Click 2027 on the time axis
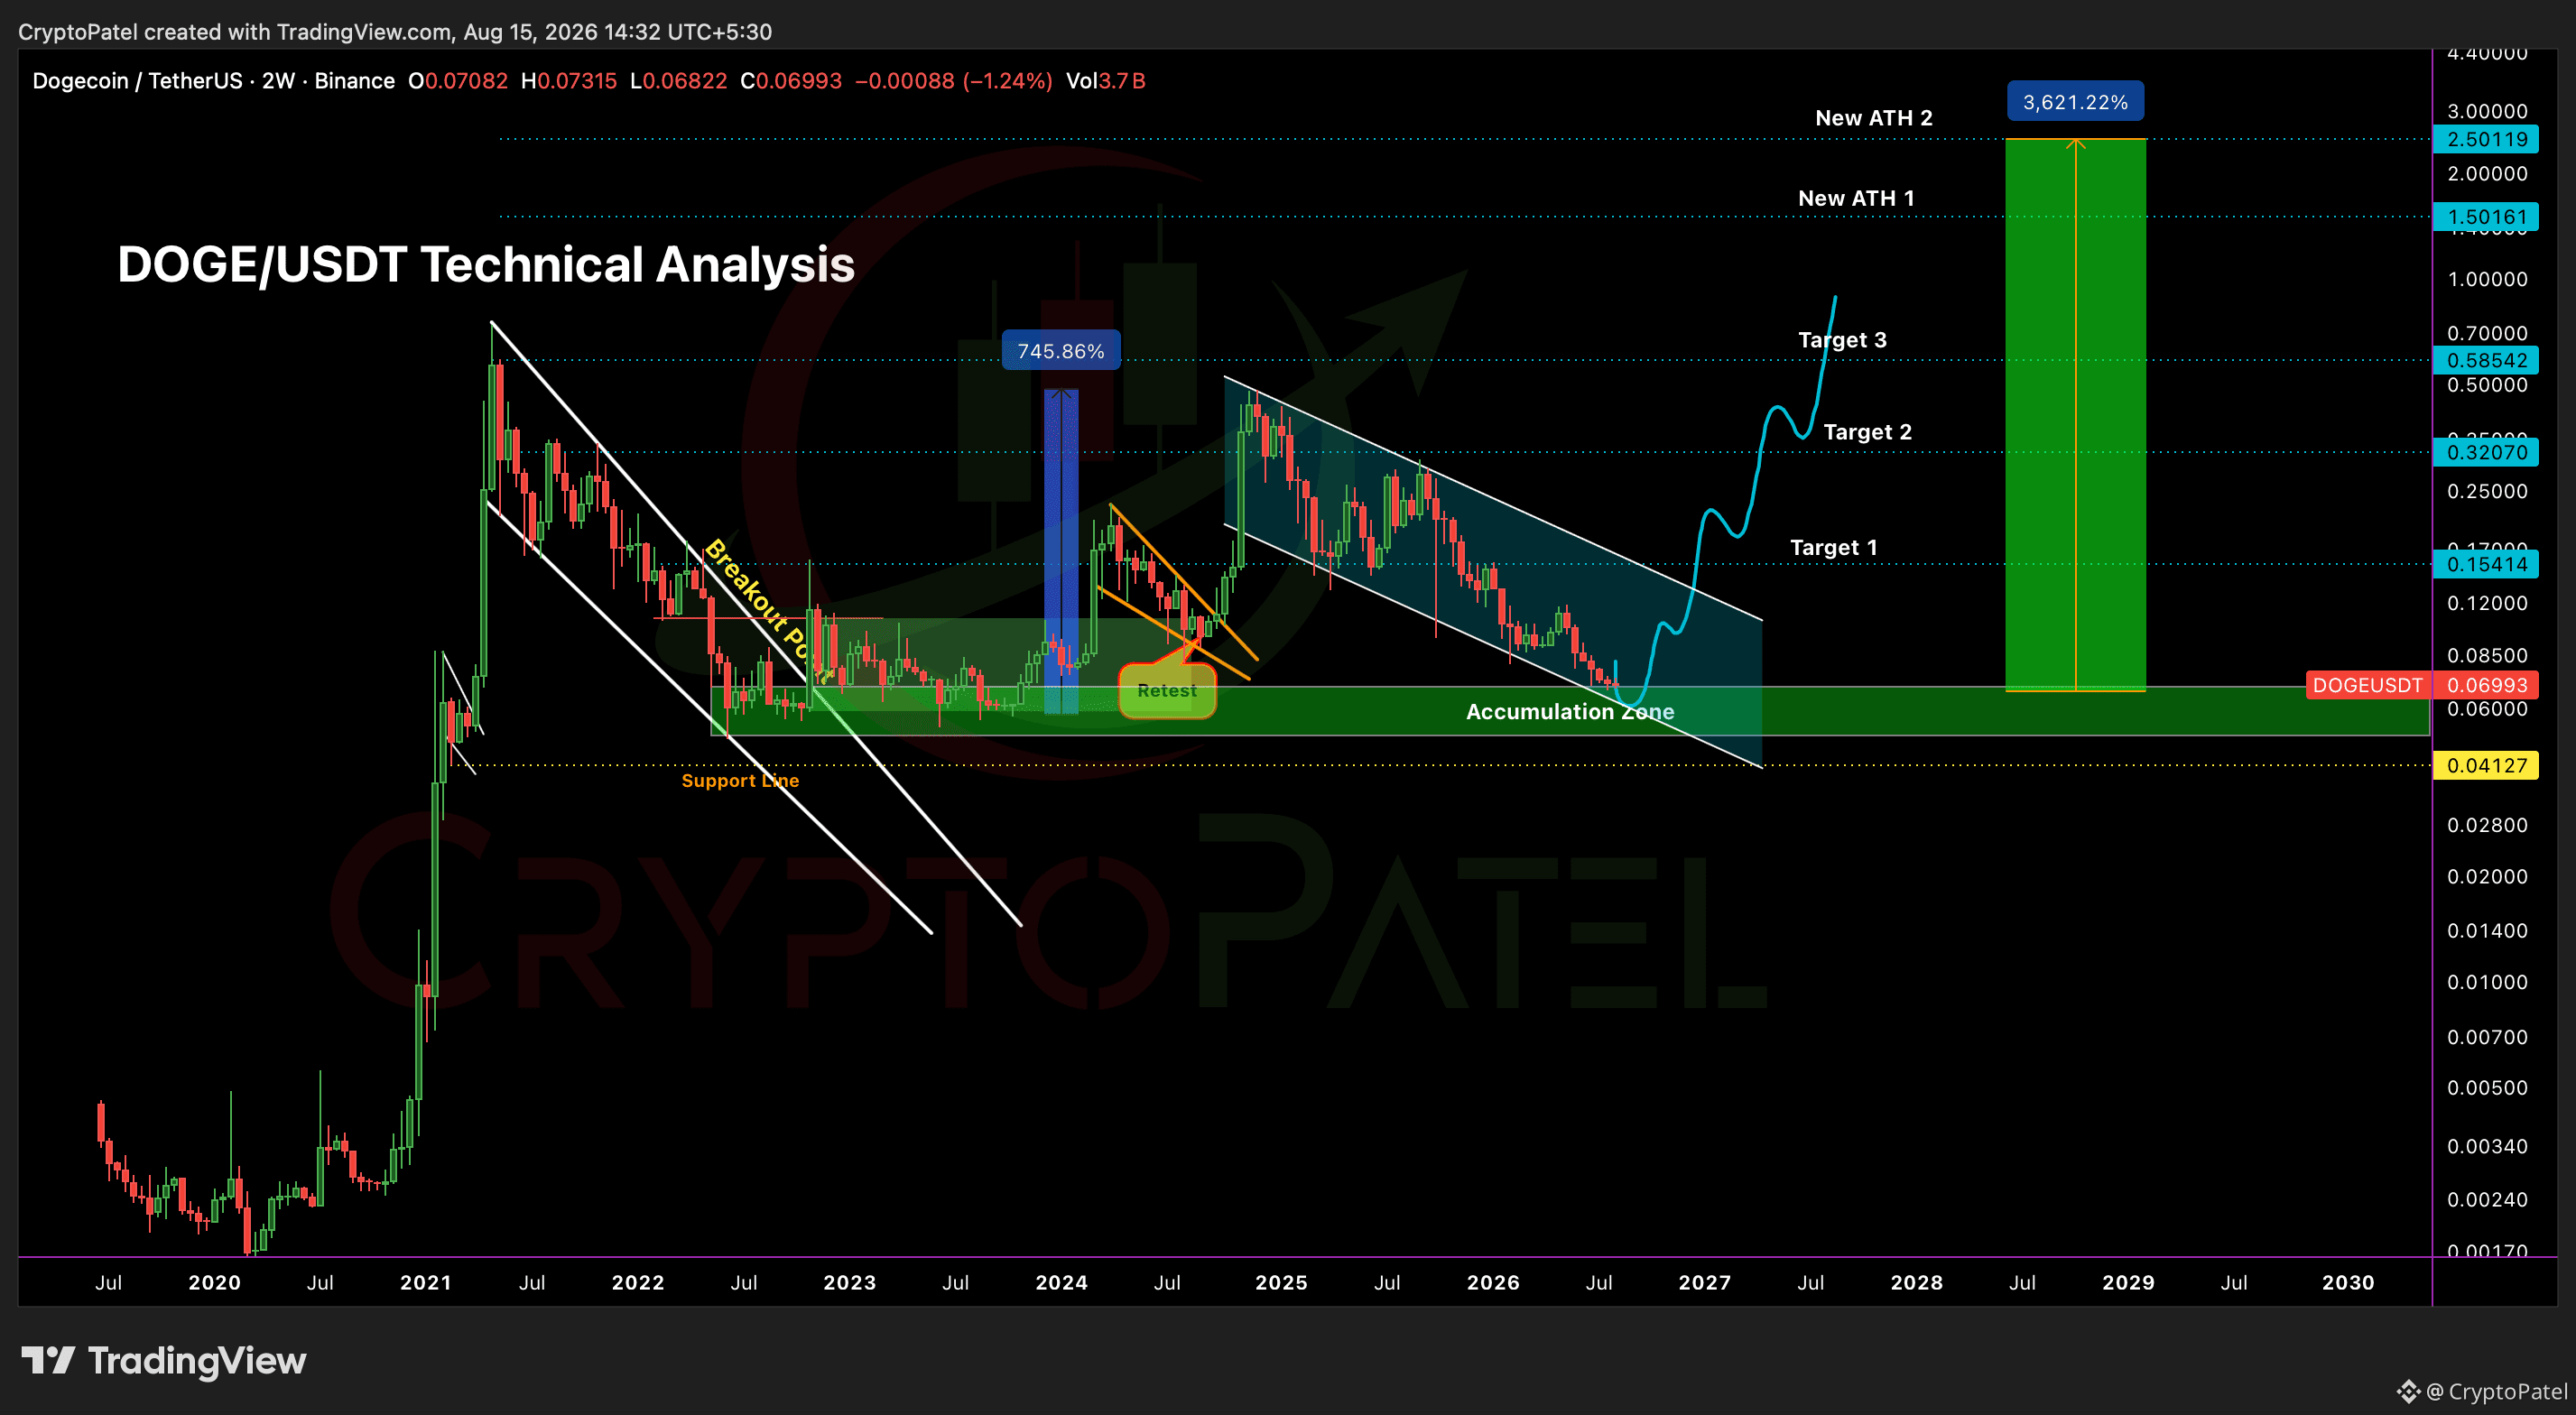The width and height of the screenshot is (2576, 1415). pyautogui.click(x=1705, y=1283)
